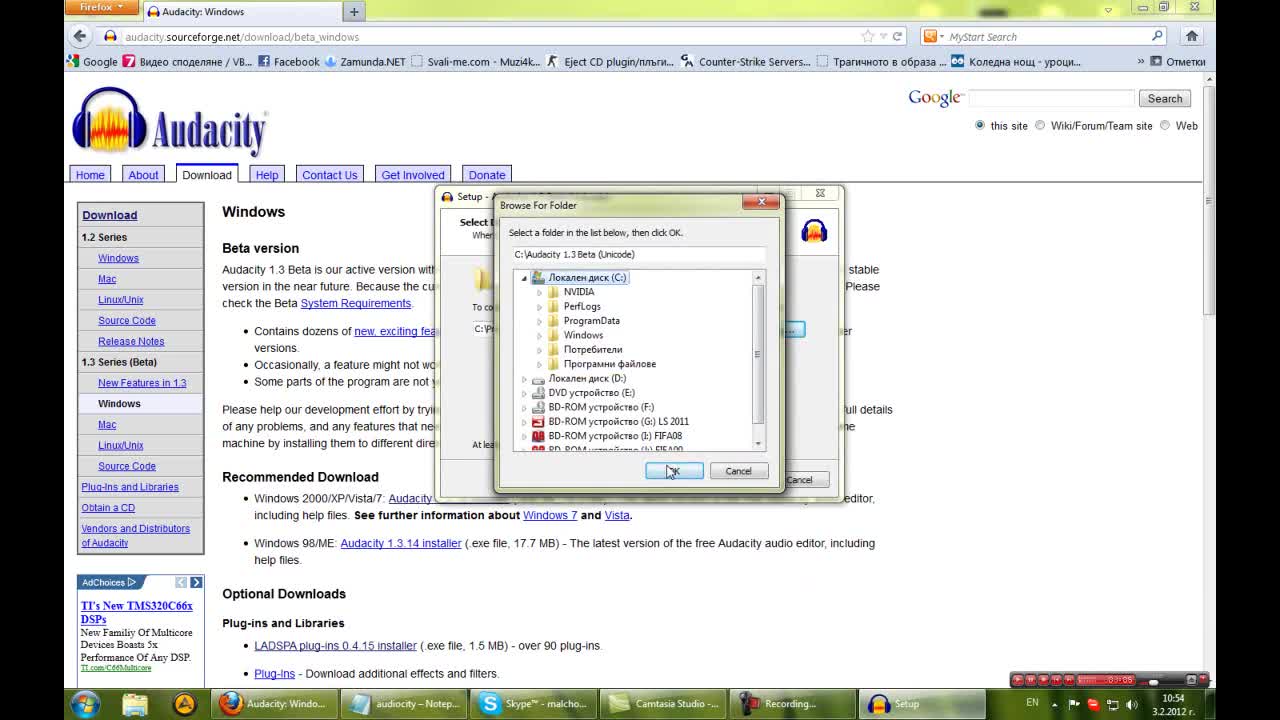Click the Google Search button on the page
This screenshot has height=720, width=1280.
pos(1165,98)
